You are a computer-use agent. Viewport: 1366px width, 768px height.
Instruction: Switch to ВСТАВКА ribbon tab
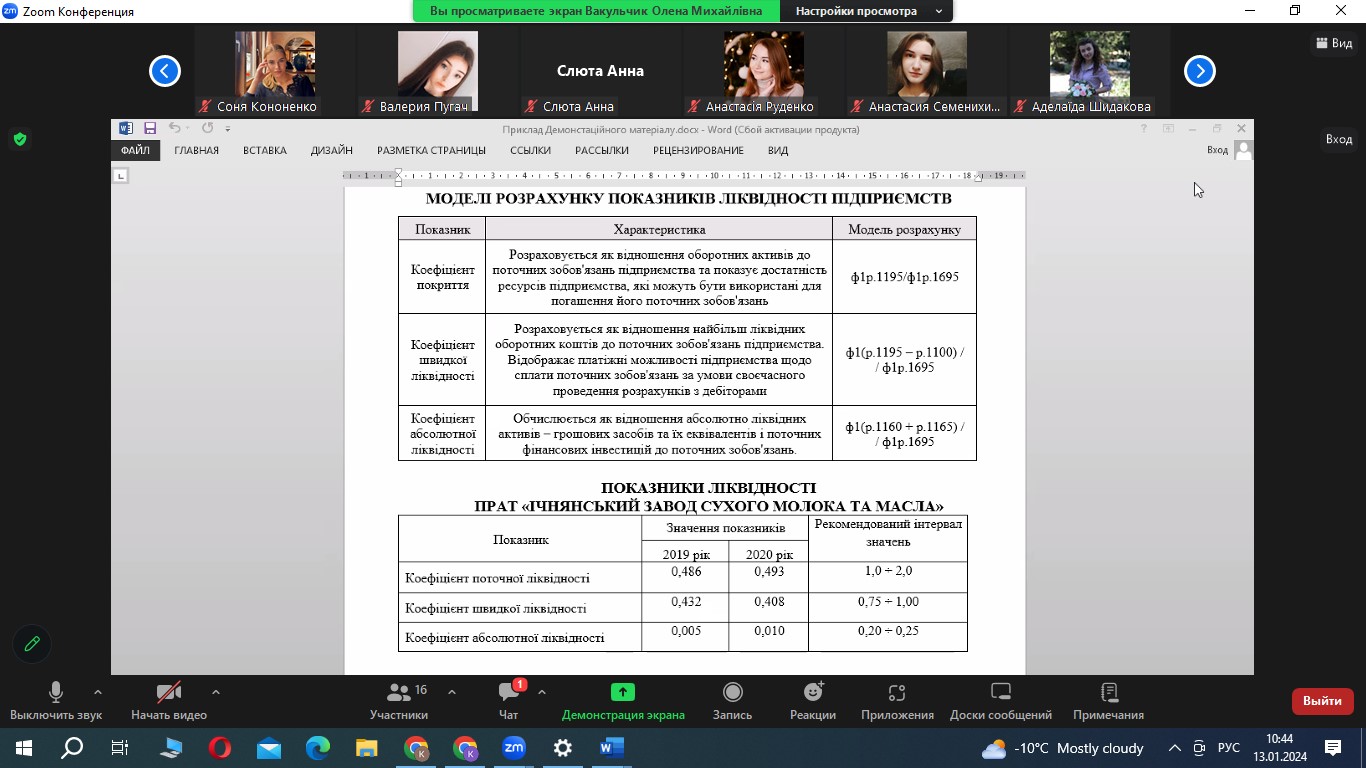[x=265, y=150]
